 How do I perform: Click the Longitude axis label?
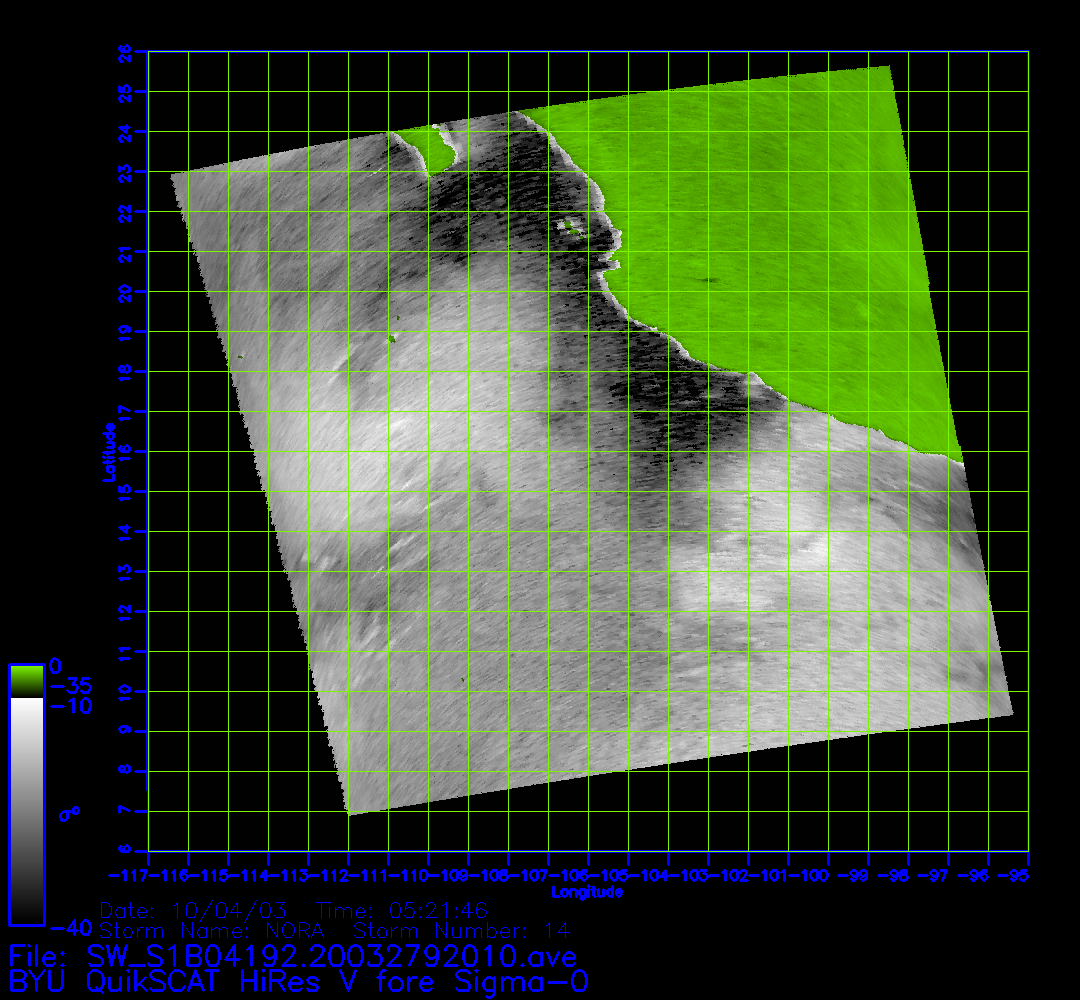(x=587, y=891)
